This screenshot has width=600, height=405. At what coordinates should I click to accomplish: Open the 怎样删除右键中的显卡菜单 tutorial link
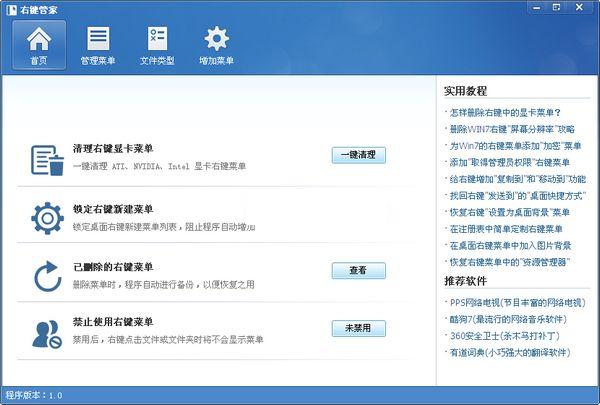pos(505,113)
